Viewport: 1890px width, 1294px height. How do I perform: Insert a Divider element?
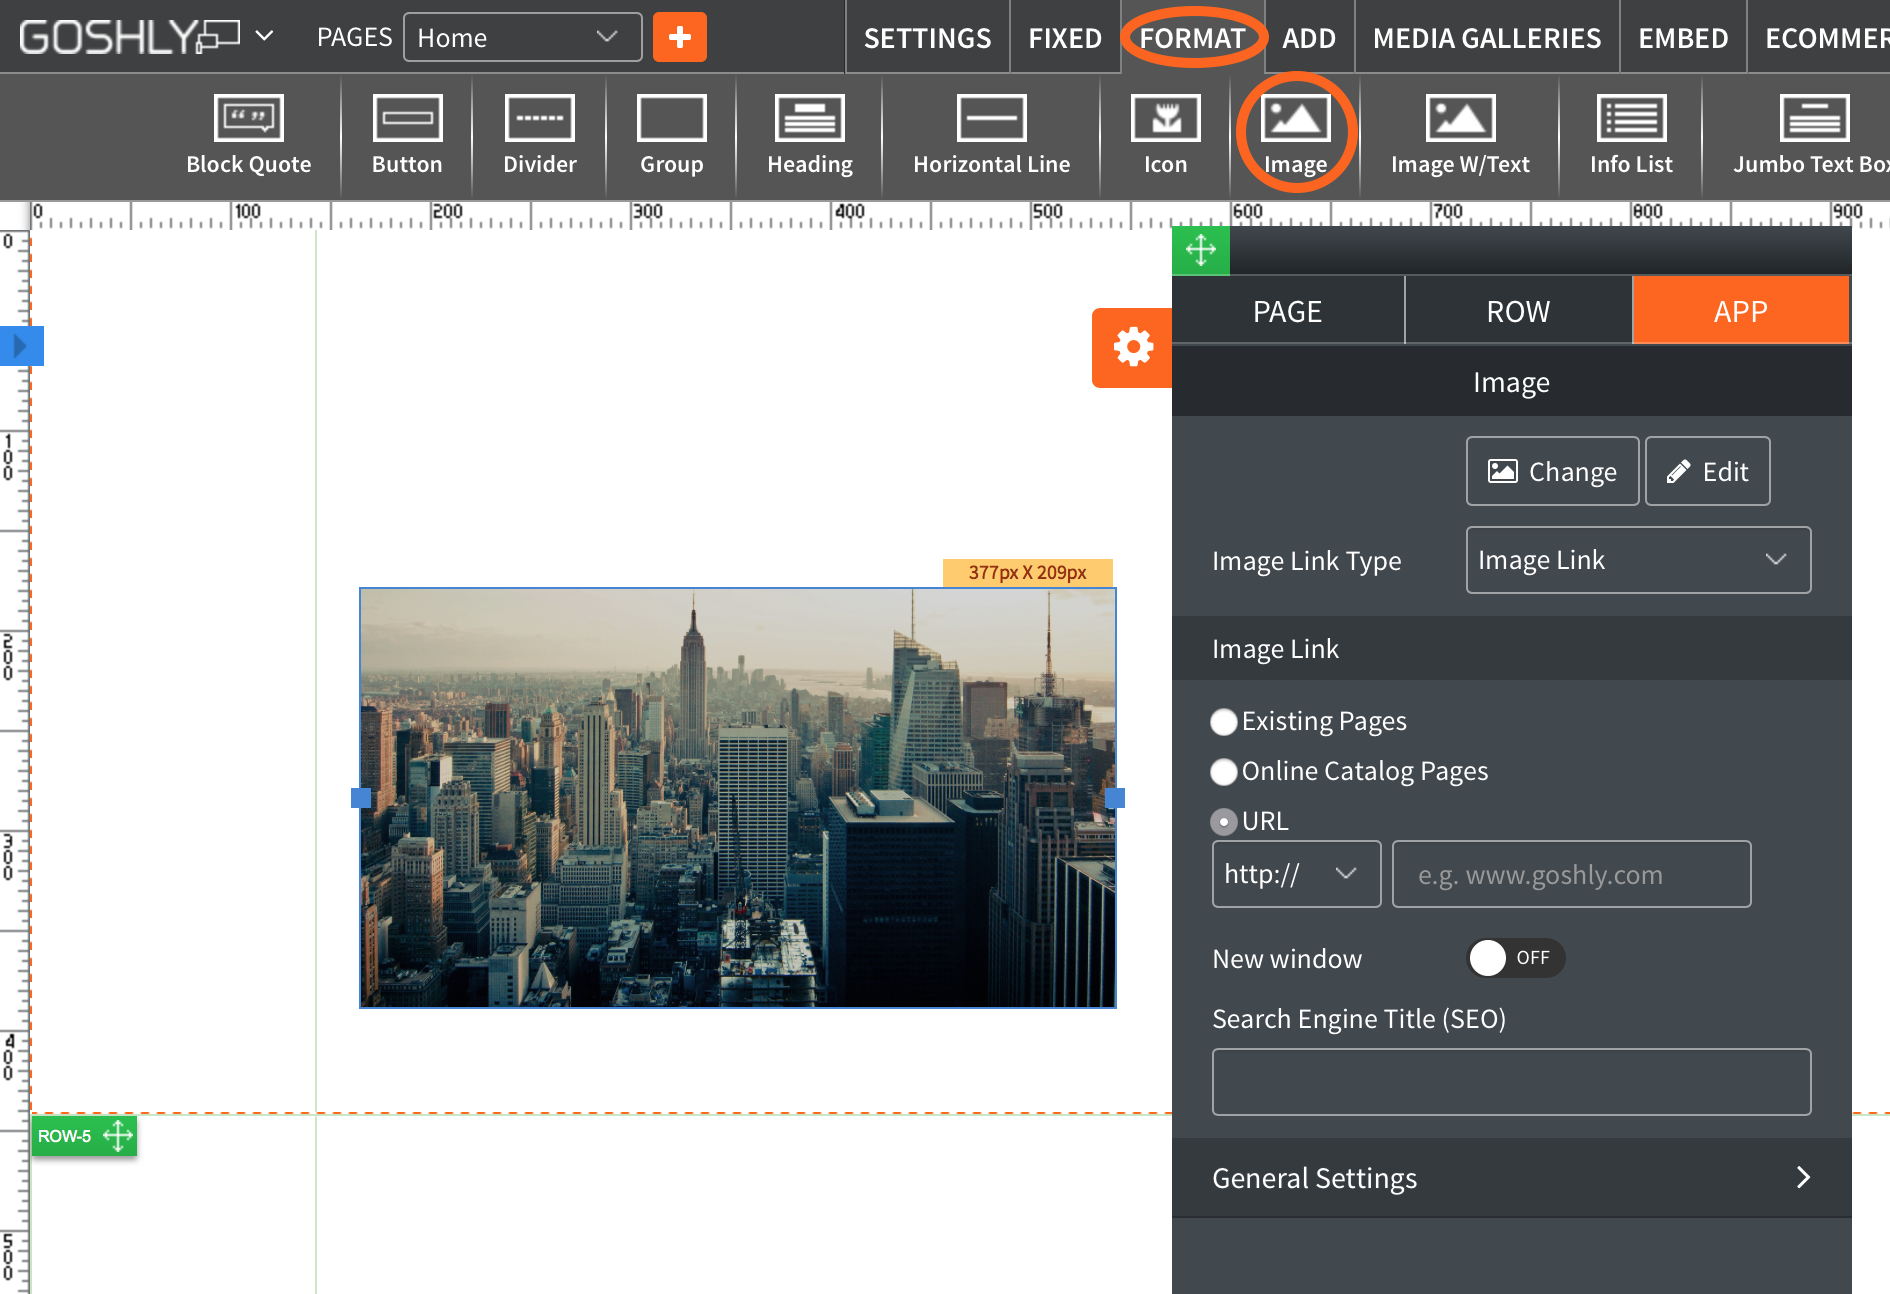click(x=539, y=135)
